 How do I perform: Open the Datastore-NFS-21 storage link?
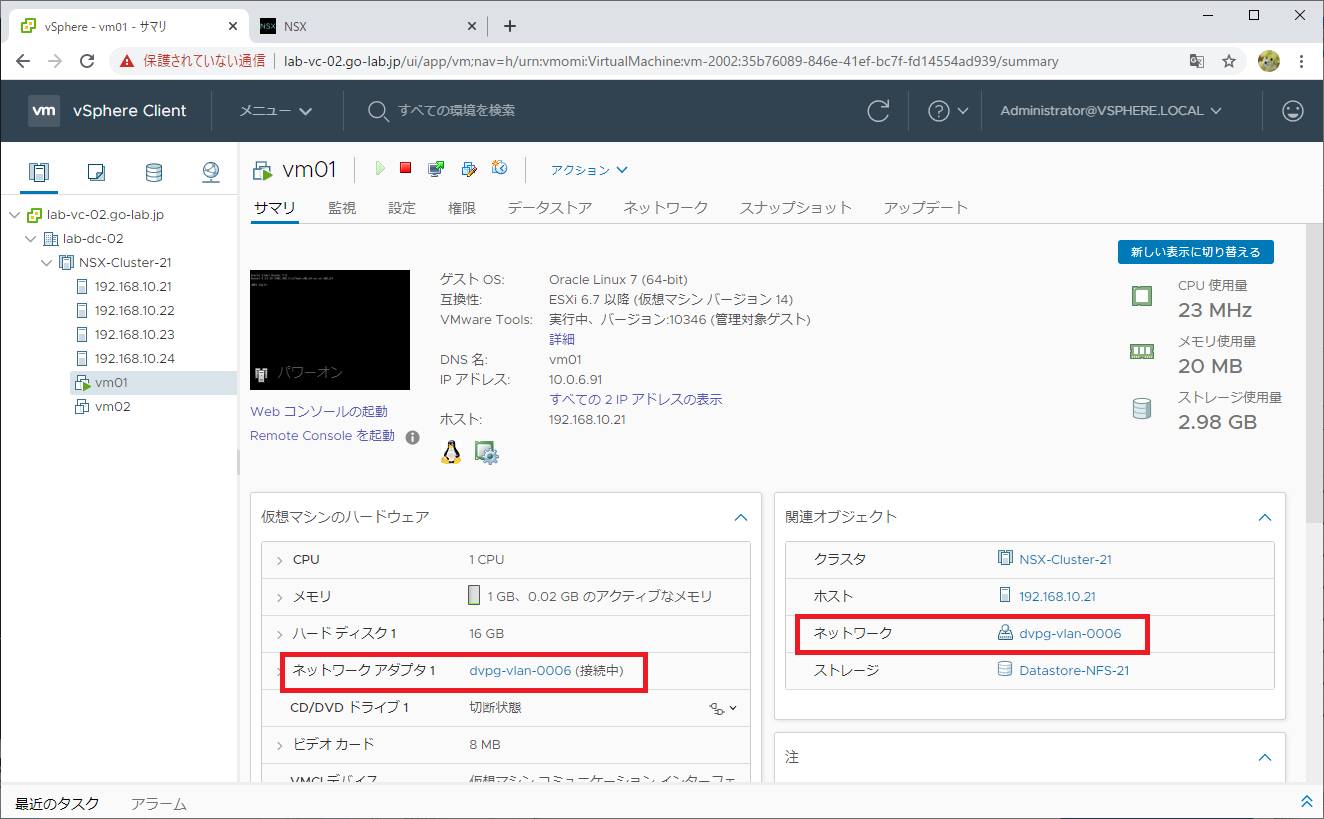[1074, 671]
